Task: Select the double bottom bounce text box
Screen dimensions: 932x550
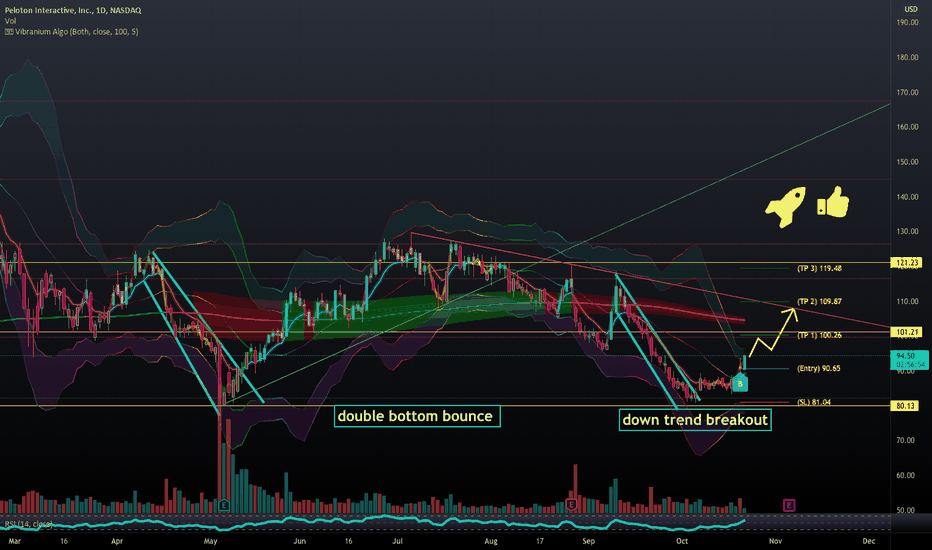Action: [x=417, y=416]
